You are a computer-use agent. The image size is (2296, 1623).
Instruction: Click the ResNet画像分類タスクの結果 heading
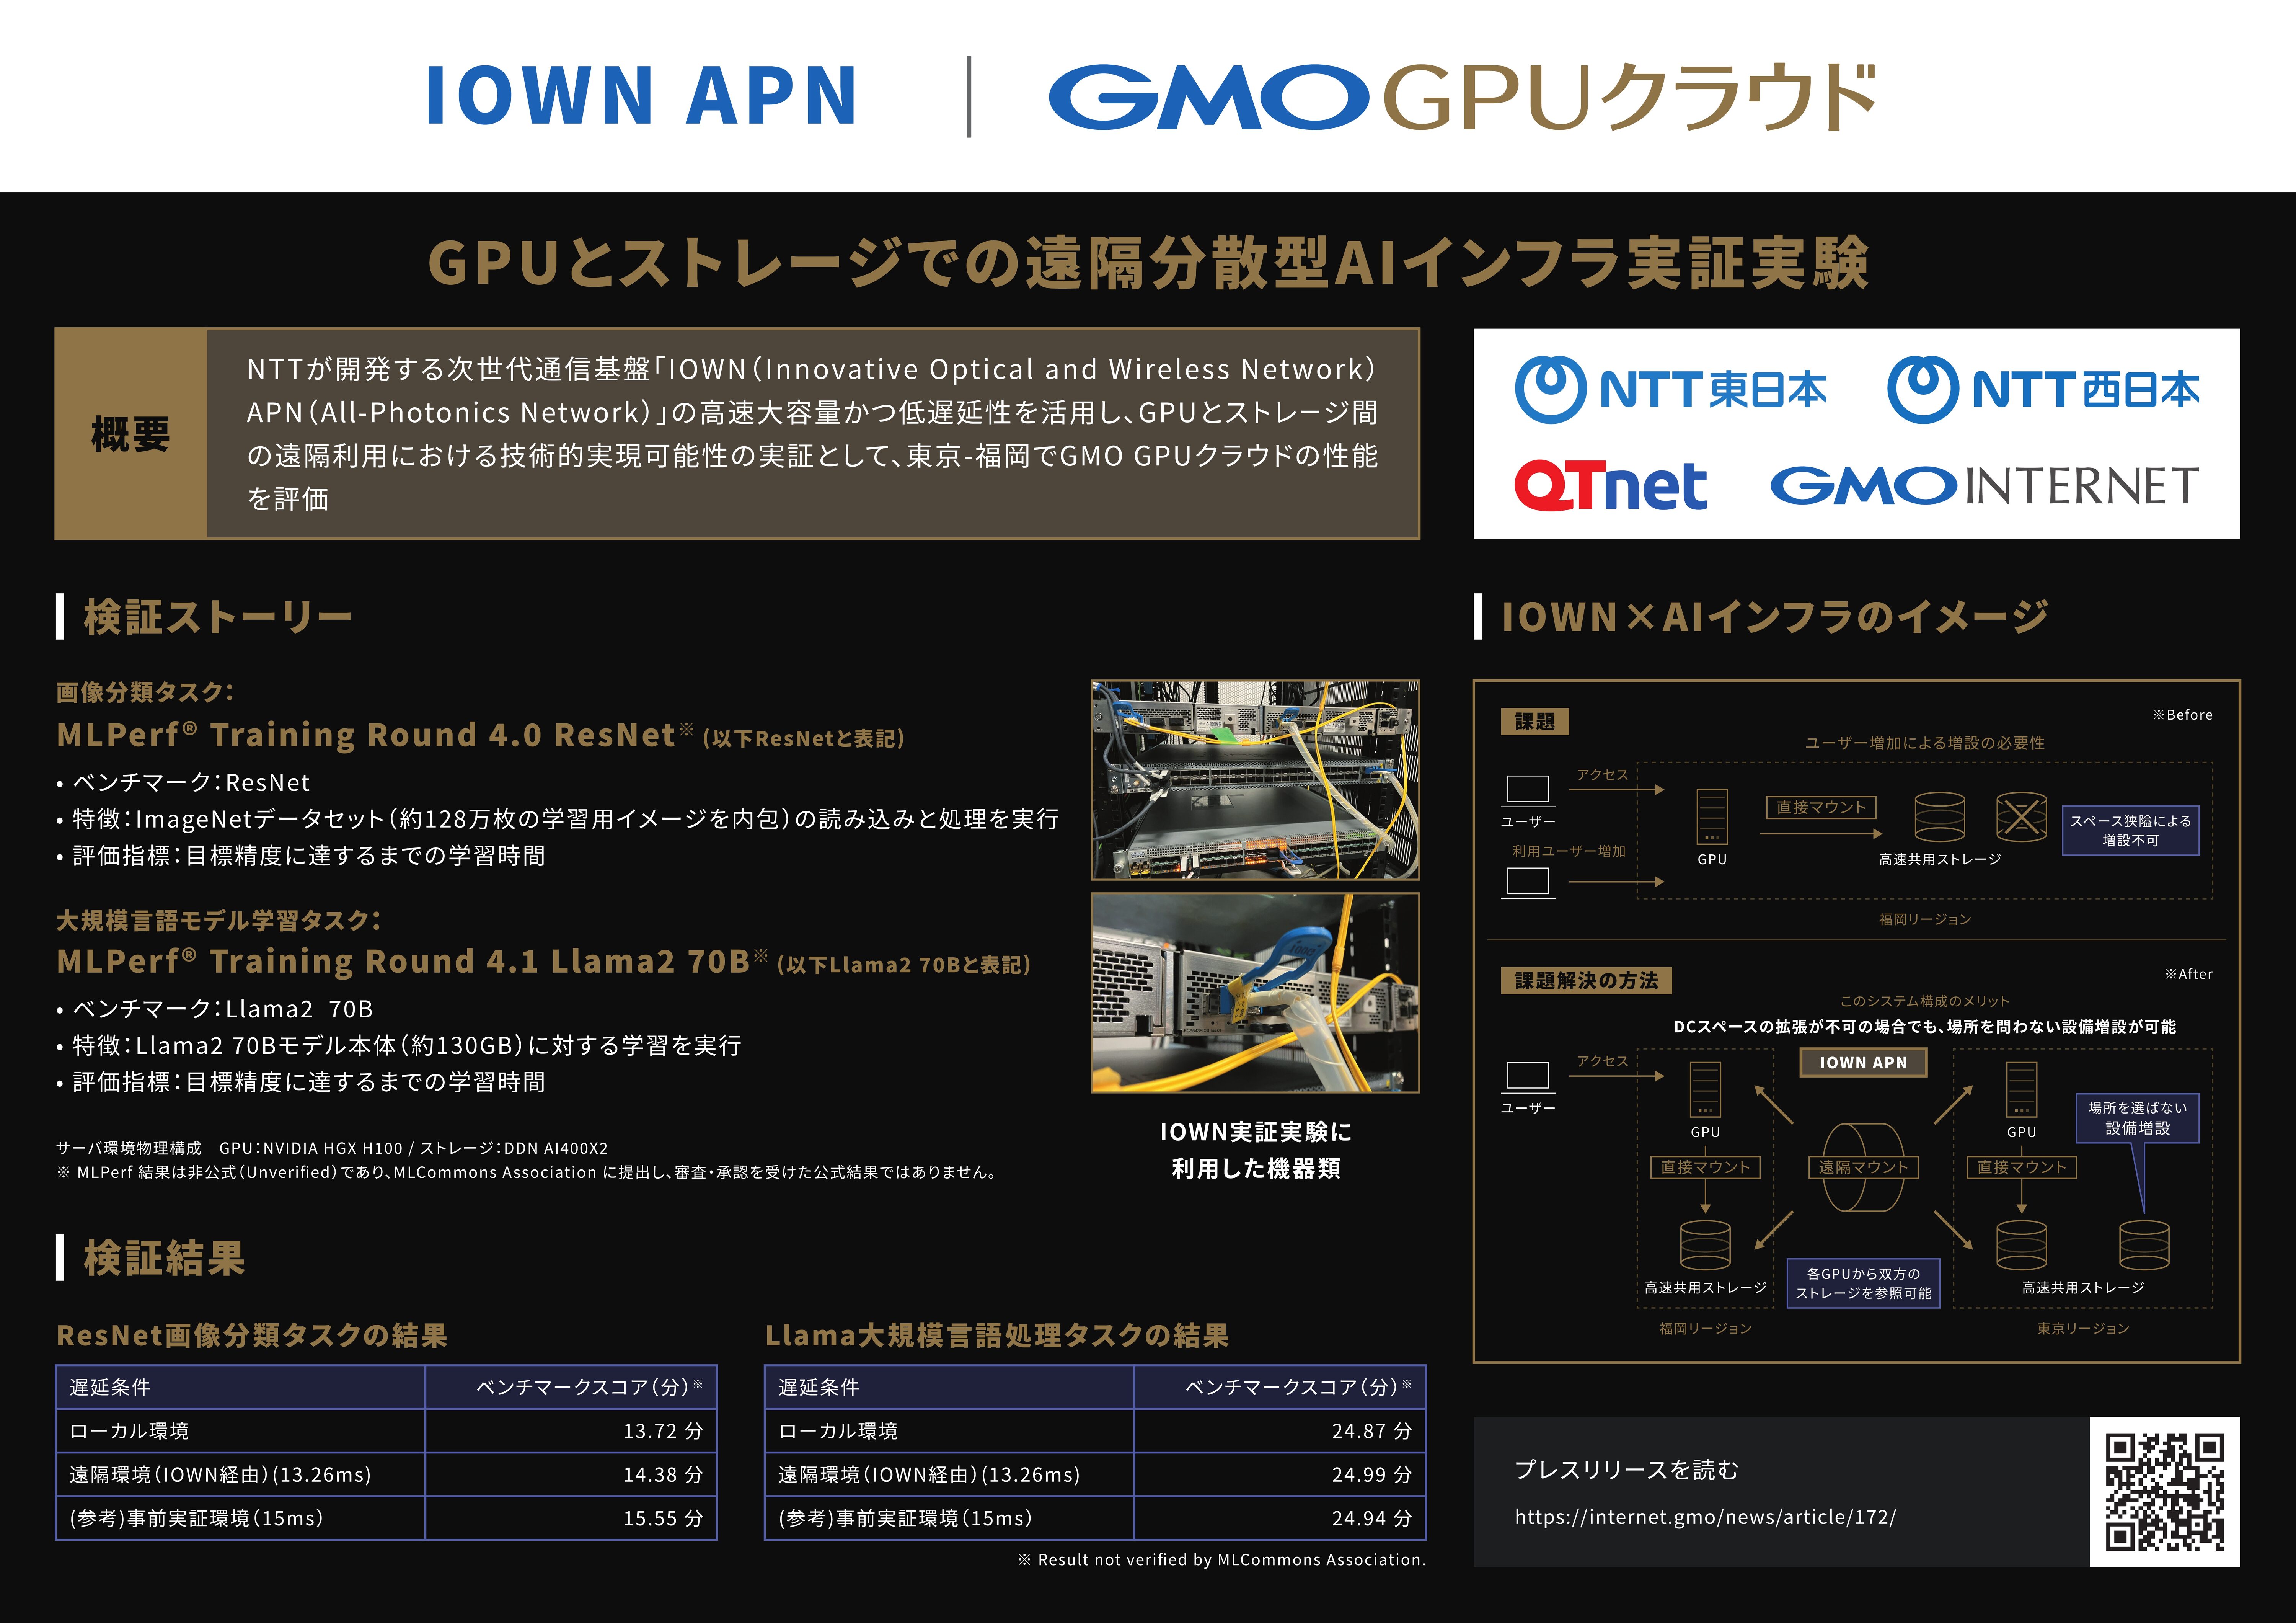tap(252, 1335)
